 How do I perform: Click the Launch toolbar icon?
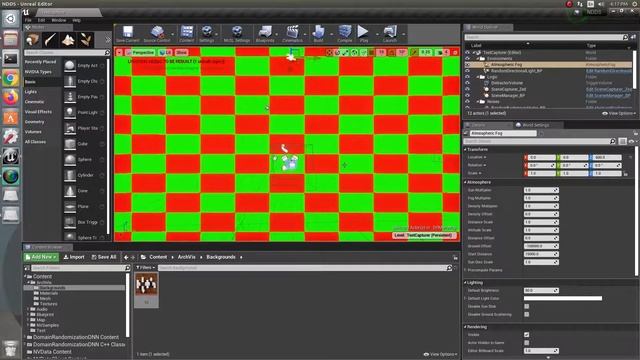coord(390,34)
